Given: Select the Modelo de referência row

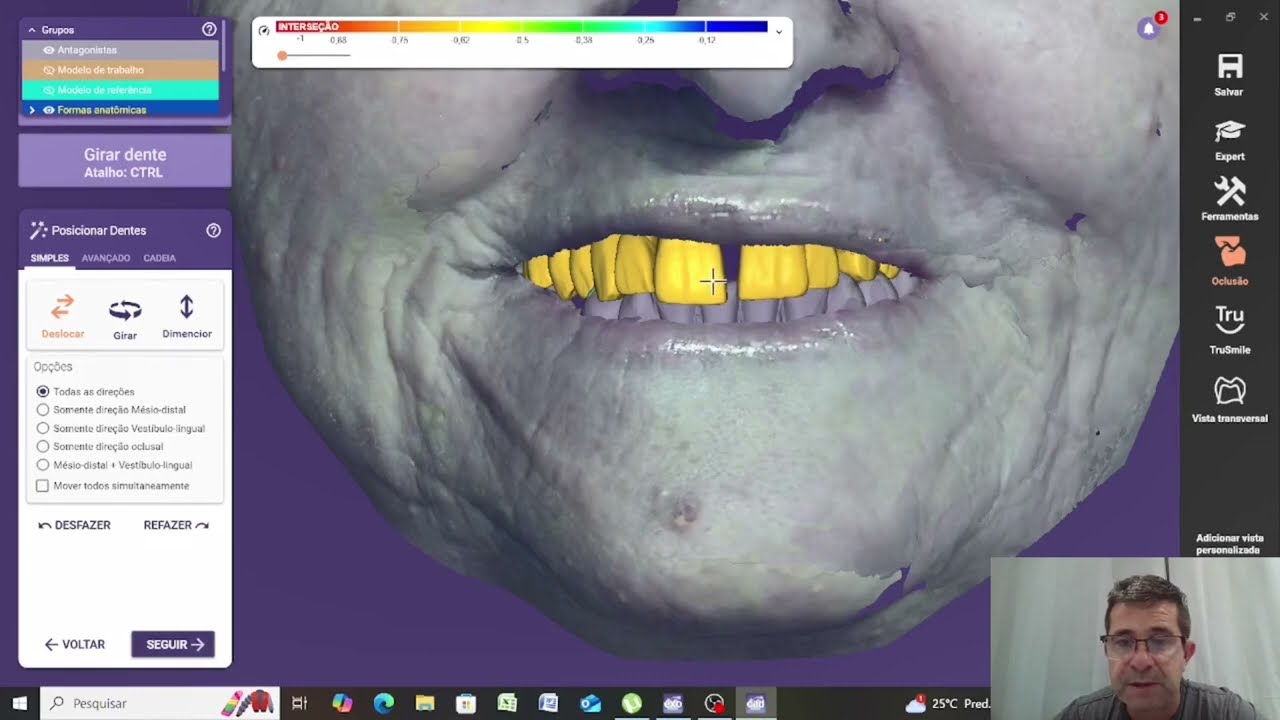Looking at the screenshot, I should (120, 90).
